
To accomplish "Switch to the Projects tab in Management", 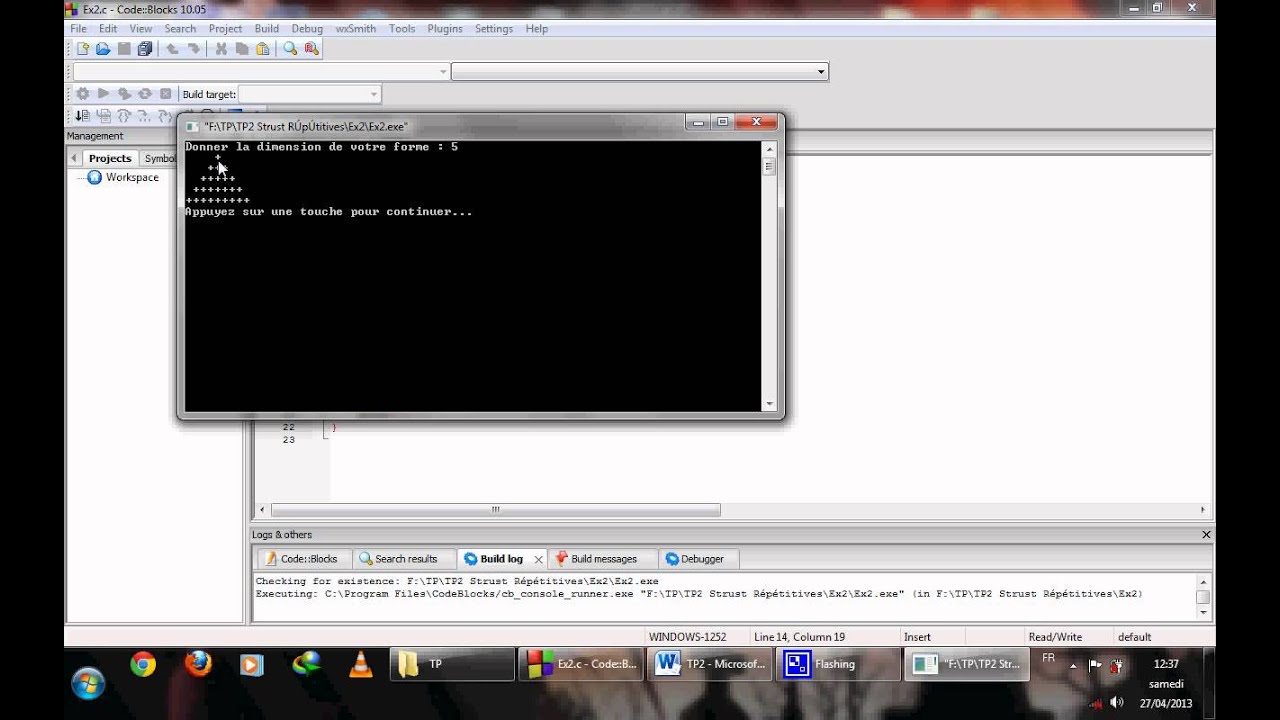I will point(110,158).
